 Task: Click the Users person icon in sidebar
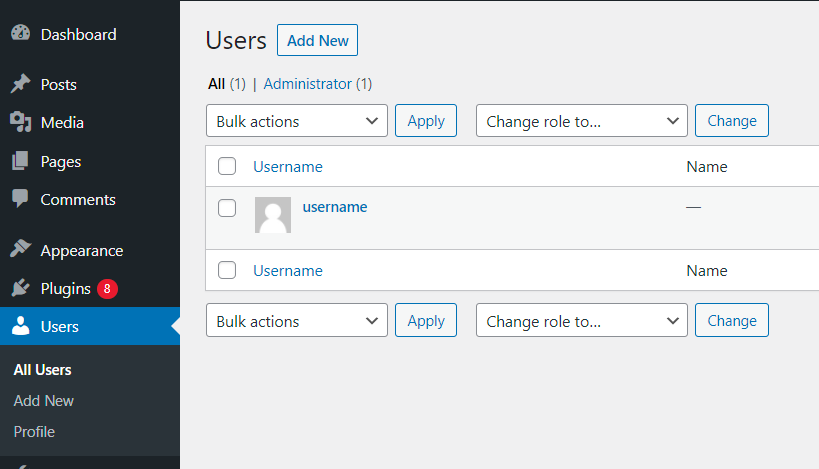pos(20,327)
